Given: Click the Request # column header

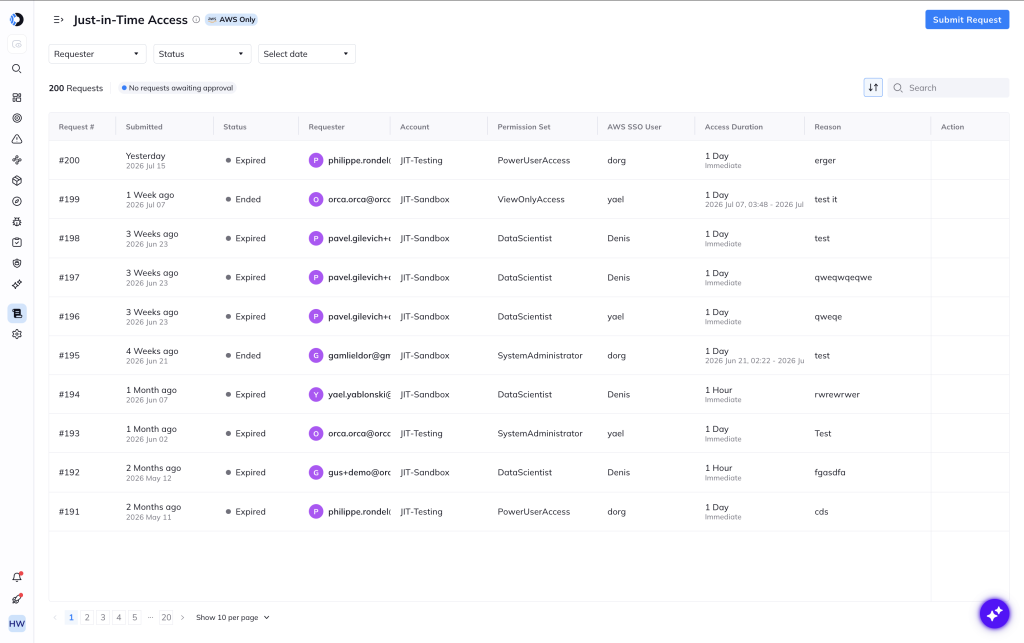Looking at the screenshot, I should [x=76, y=127].
